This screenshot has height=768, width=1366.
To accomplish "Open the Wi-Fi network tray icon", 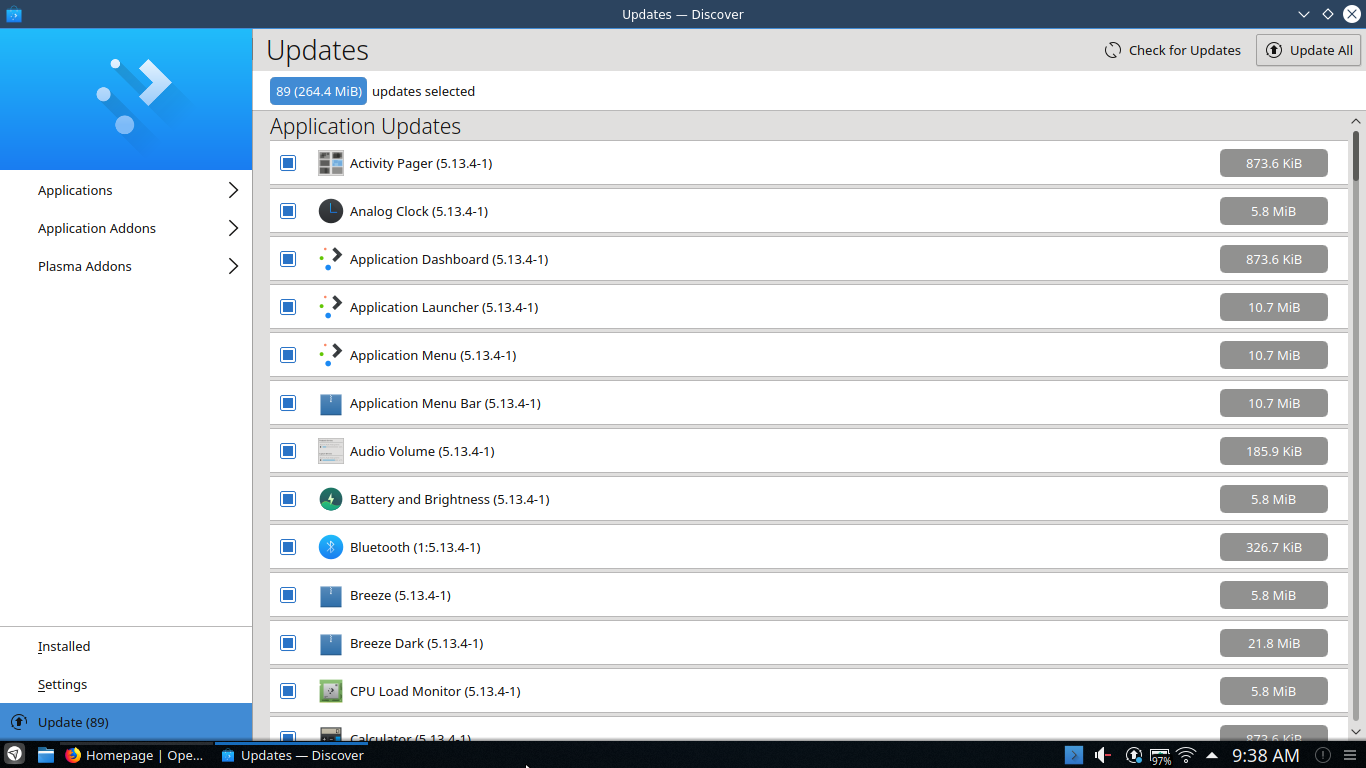I will pos(1186,755).
